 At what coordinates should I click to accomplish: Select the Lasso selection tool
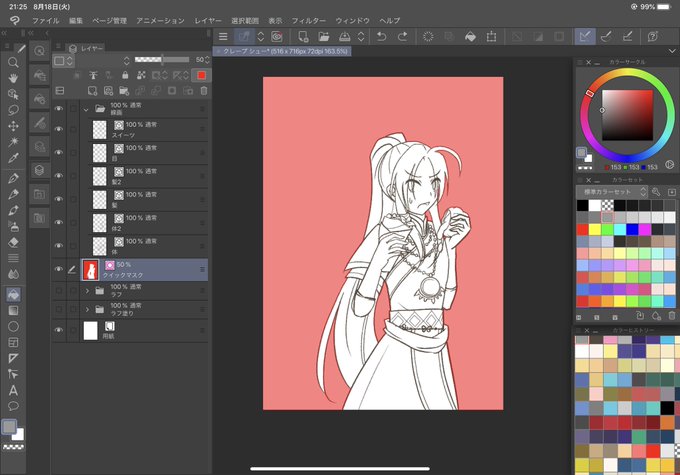(x=13, y=110)
